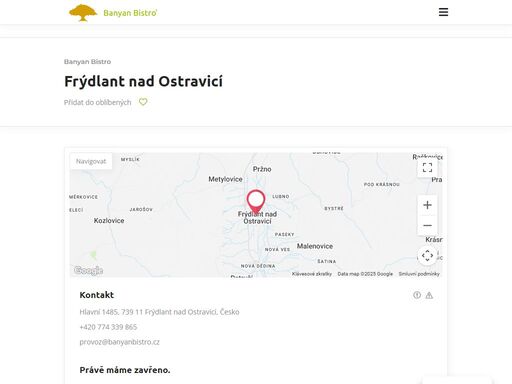The width and height of the screenshot is (512, 384).
Task: Open Klávesové zkratky on map
Action: click(x=312, y=274)
